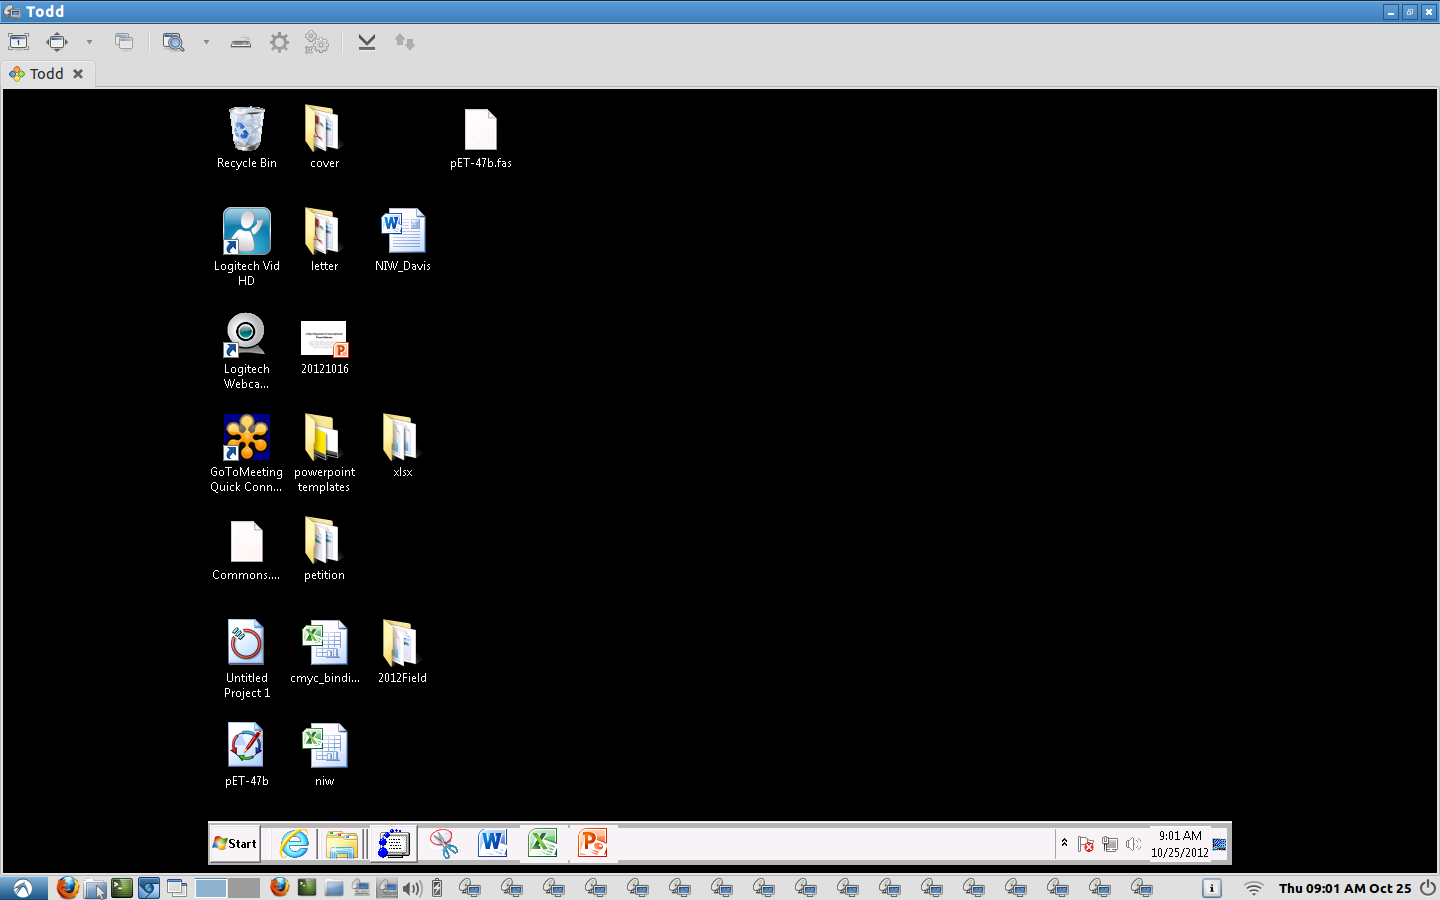This screenshot has width=1440, height=900.
Task: Open the Windows Start button
Action: pyautogui.click(x=235, y=843)
